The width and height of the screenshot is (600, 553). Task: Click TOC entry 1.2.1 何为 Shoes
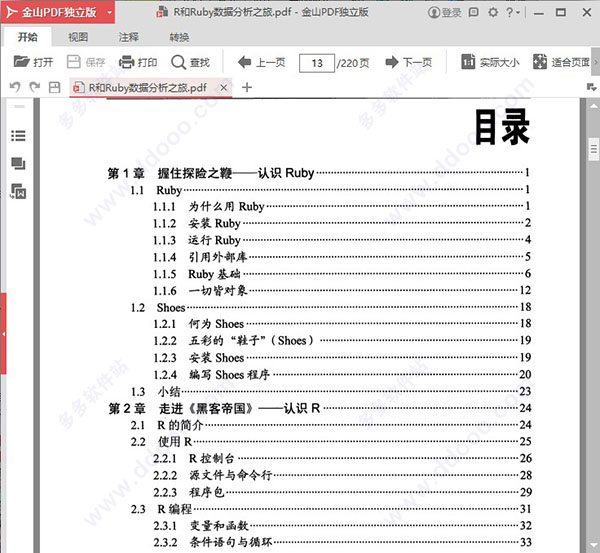[x=341, y=324]
